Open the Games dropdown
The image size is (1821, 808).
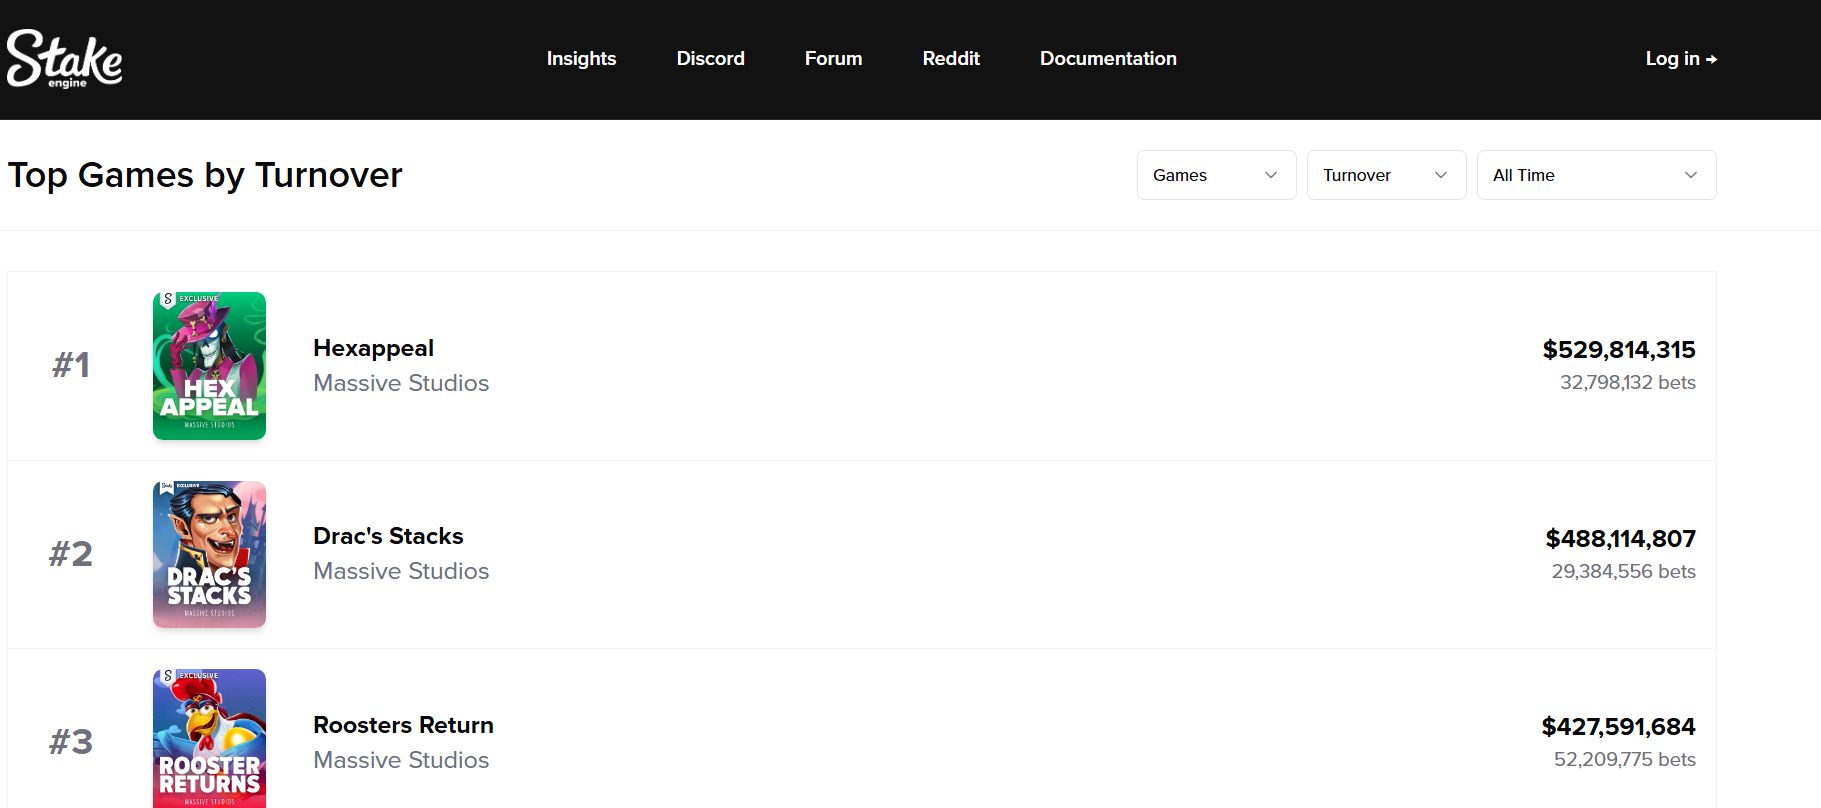tap(1216, 175)
